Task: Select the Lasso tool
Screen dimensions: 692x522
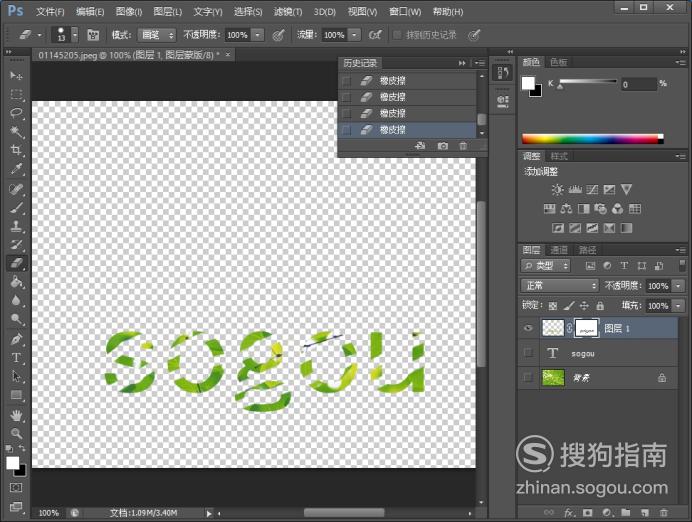Action: [x=16, y=113]
